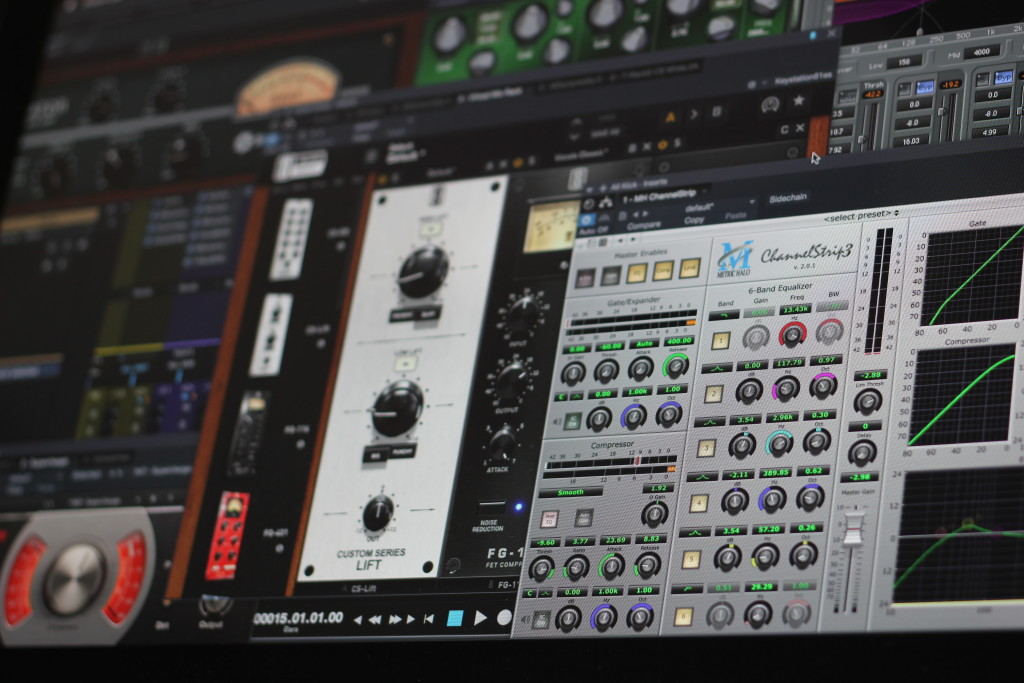
Task: Click the compressor Thresh knob
Action: point(541,569)
